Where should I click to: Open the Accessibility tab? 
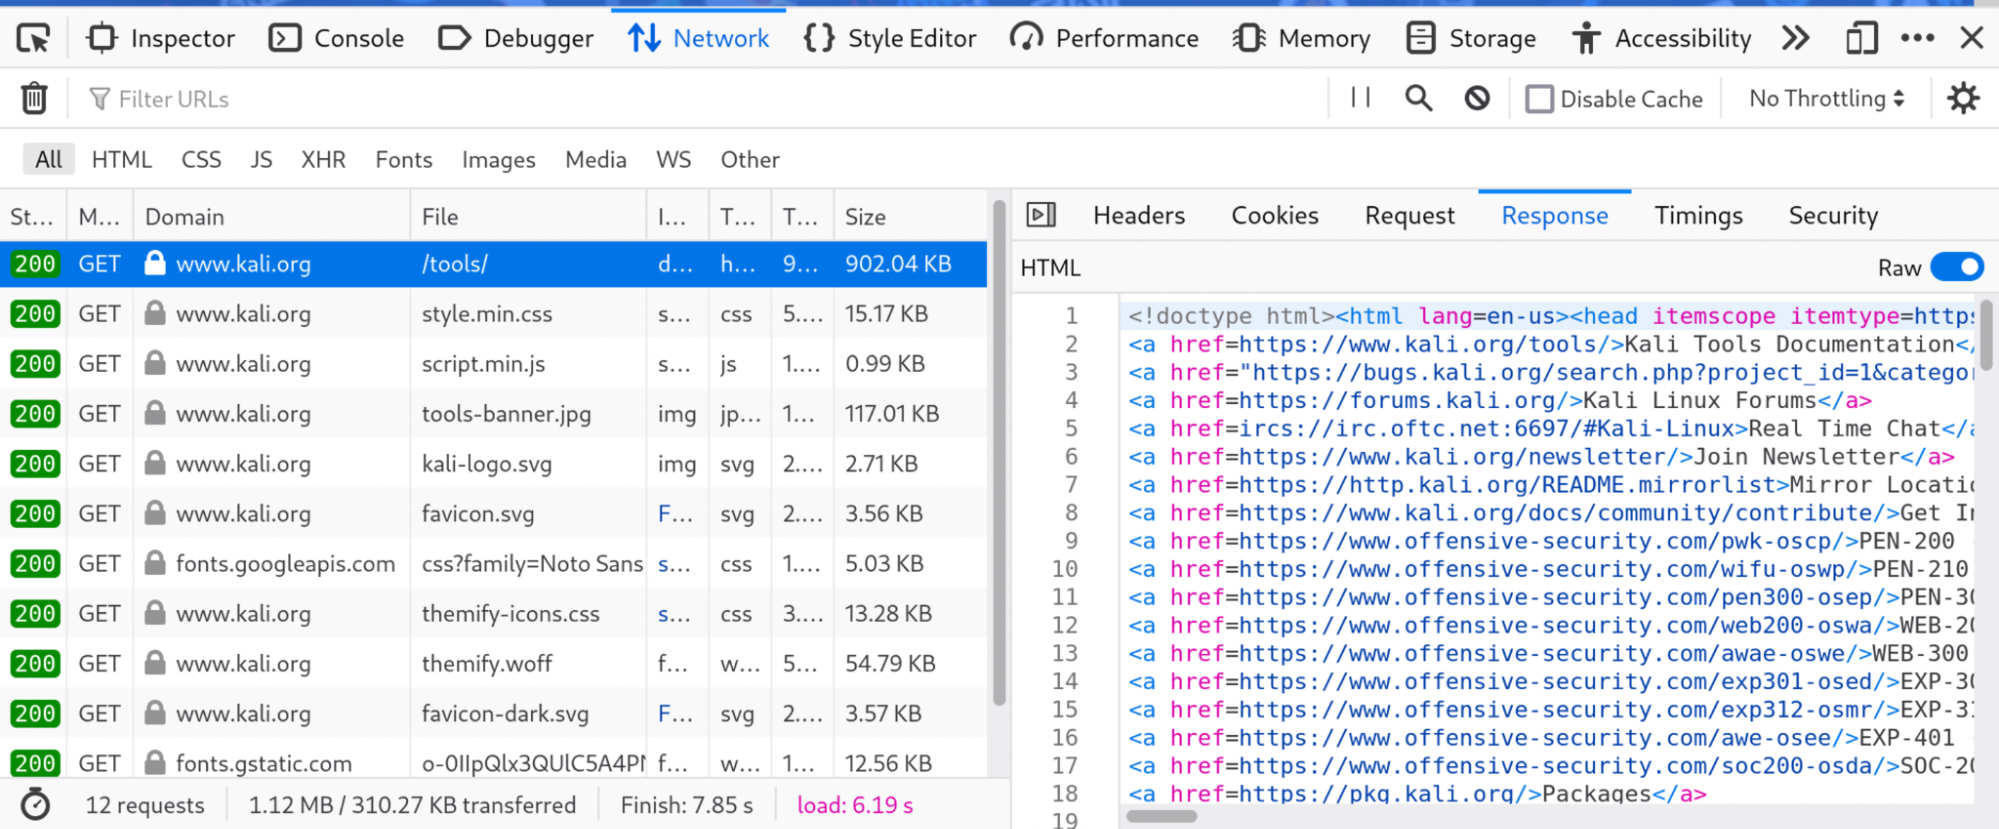1661,38
